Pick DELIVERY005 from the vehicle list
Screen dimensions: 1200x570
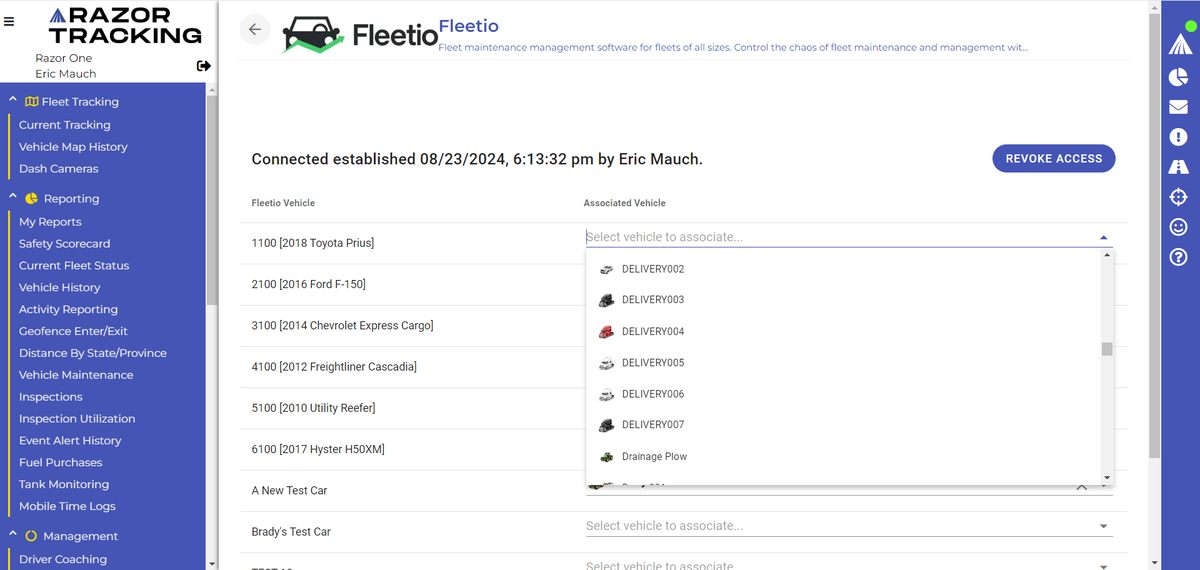tap(844, 363)
